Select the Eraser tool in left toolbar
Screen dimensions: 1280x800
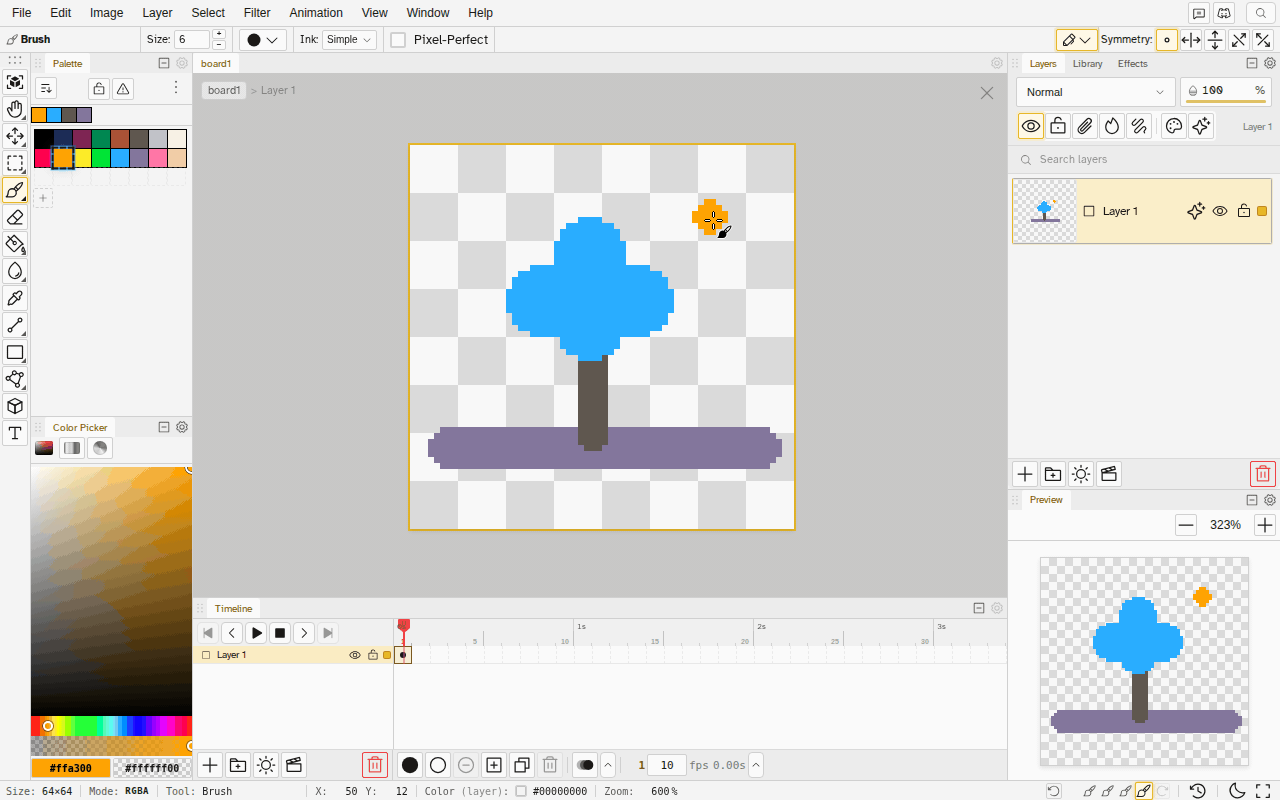(x=15, y=217)
